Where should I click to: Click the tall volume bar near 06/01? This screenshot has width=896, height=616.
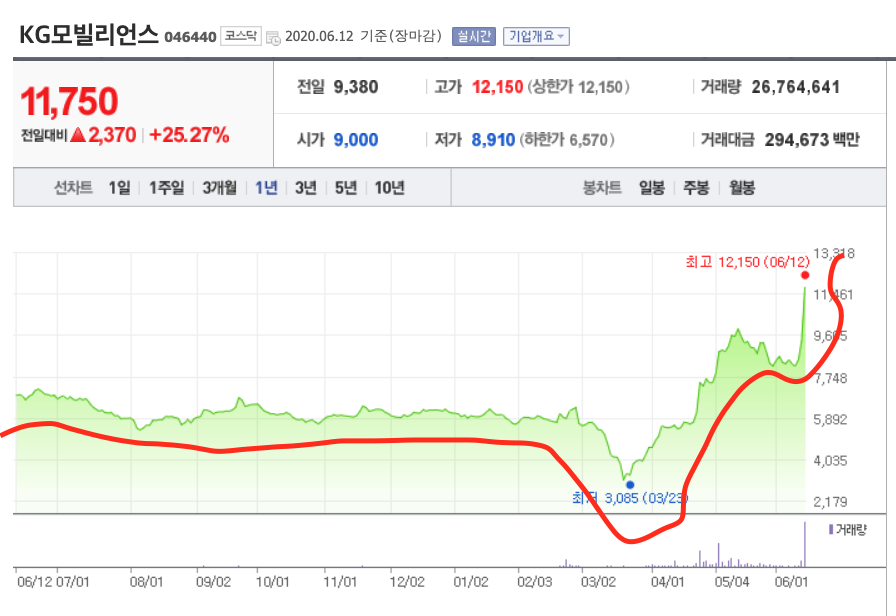[x=805, y=544]
